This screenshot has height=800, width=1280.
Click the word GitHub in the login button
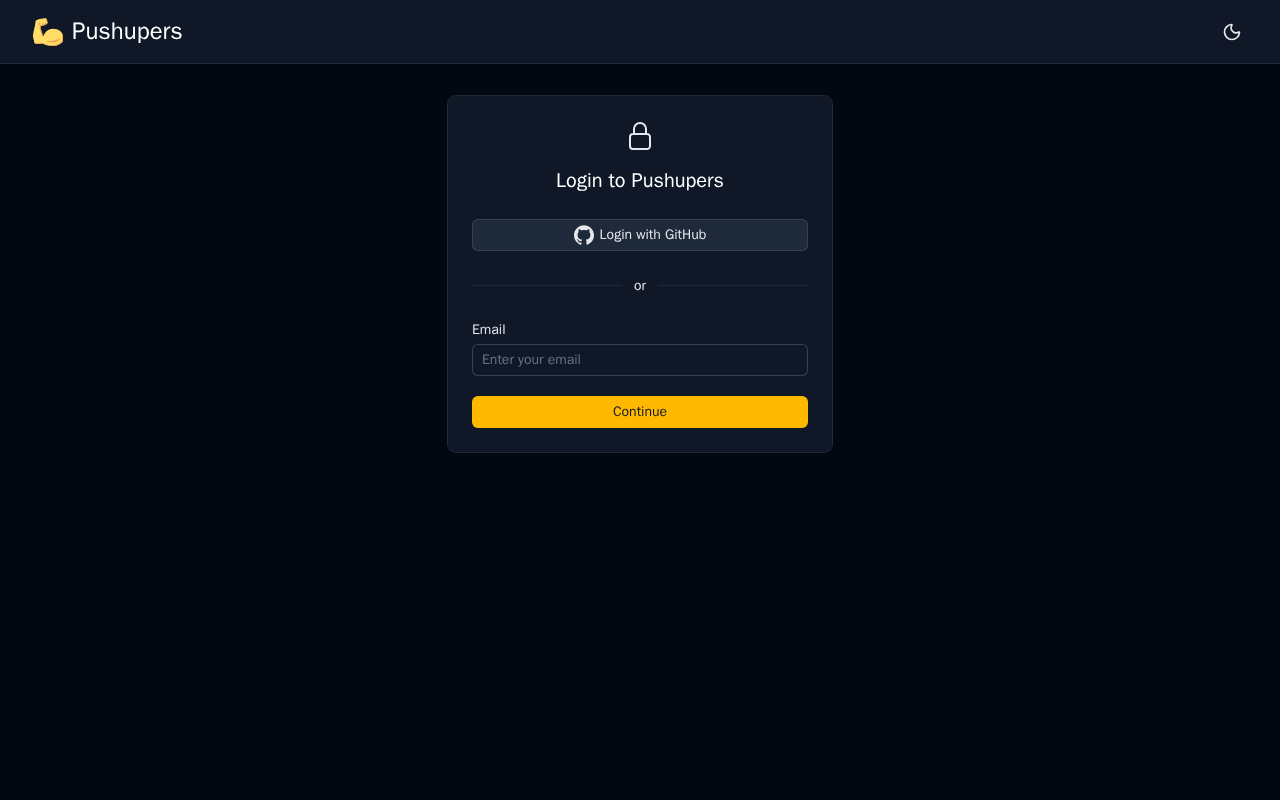pyautogui.click(x=686, y=235)
